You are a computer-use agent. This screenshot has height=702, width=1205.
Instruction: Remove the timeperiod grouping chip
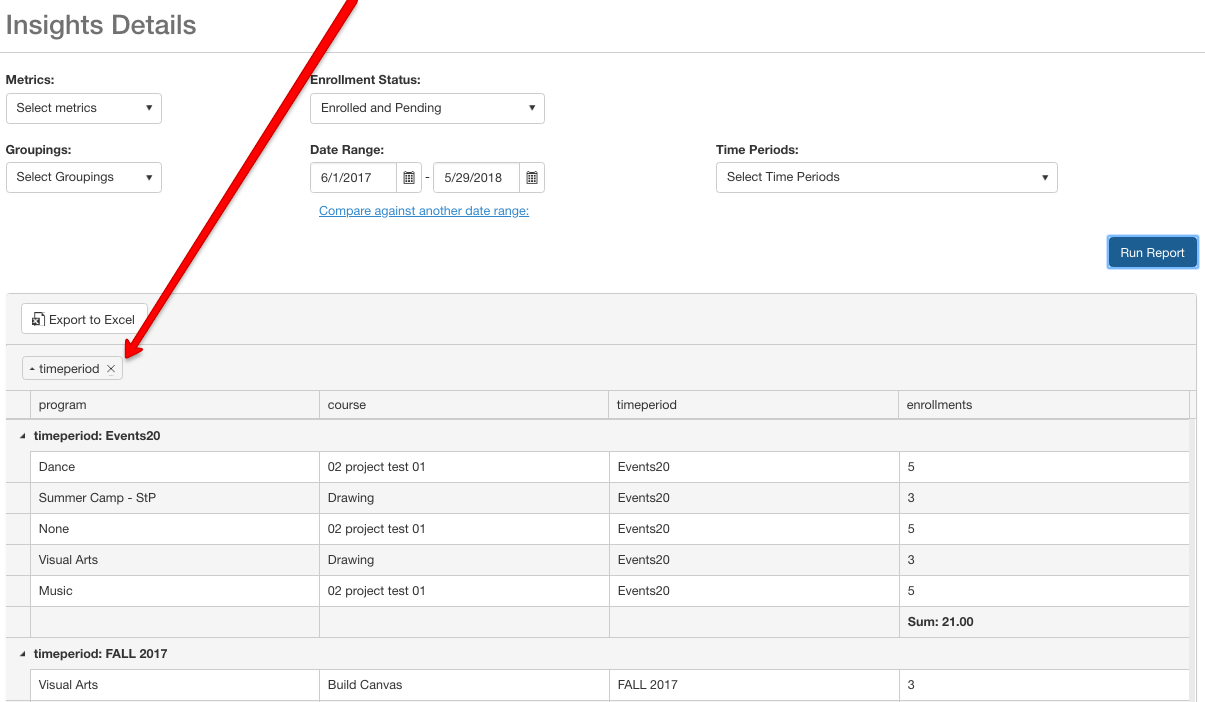point(111,369)
